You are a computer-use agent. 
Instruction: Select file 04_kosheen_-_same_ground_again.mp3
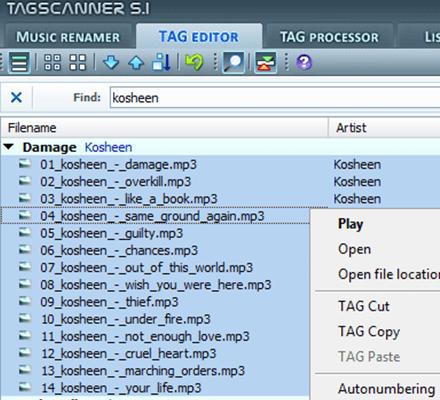click(x=152, y=216)
